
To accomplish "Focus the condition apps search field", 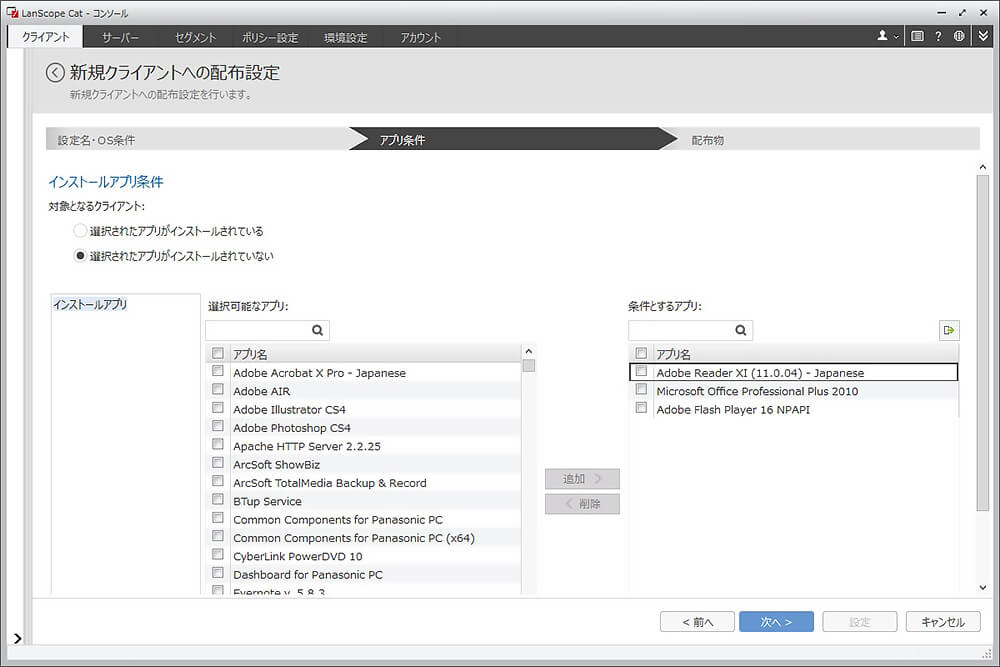I will coord(681,330).
